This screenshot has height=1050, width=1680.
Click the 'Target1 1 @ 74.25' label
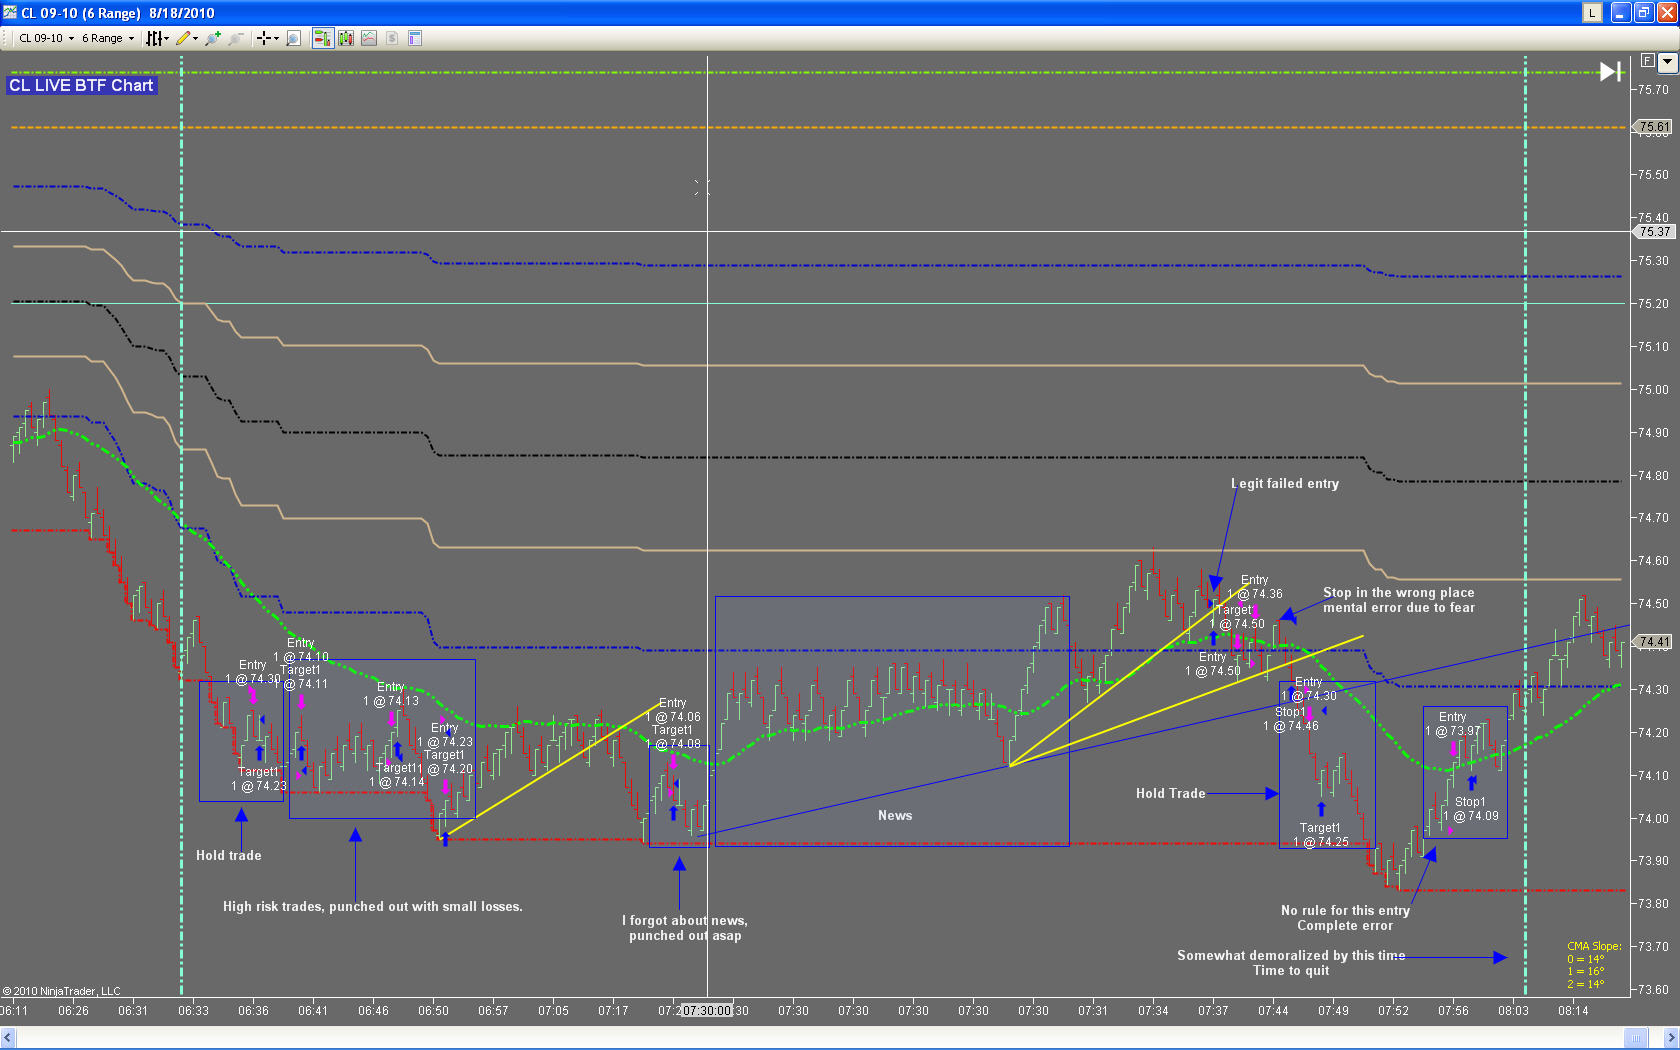[1321, 835]
